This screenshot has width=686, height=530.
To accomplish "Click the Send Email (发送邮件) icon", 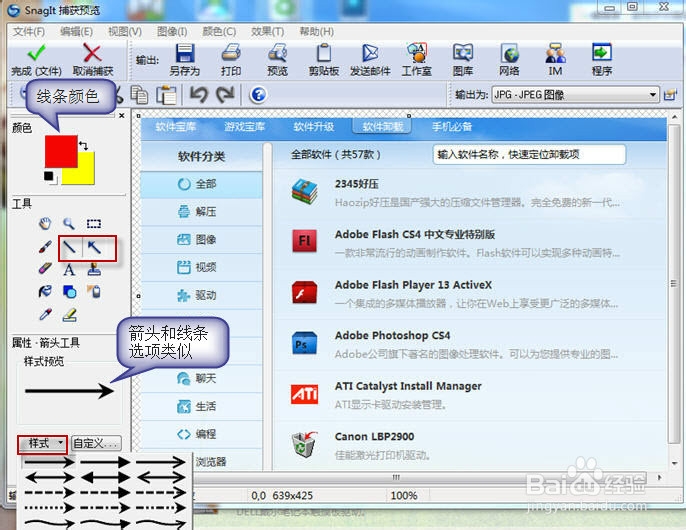I will [370, 53].
